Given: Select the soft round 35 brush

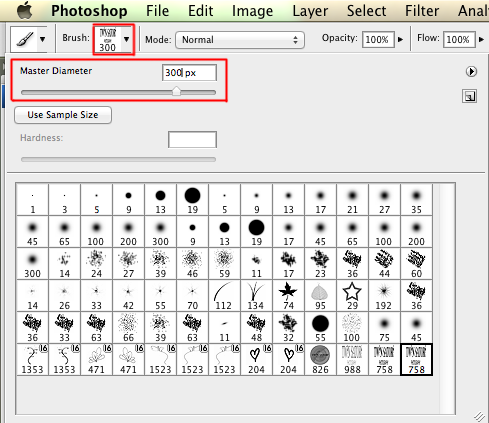Looking at the screenshot, I should 416,199.
